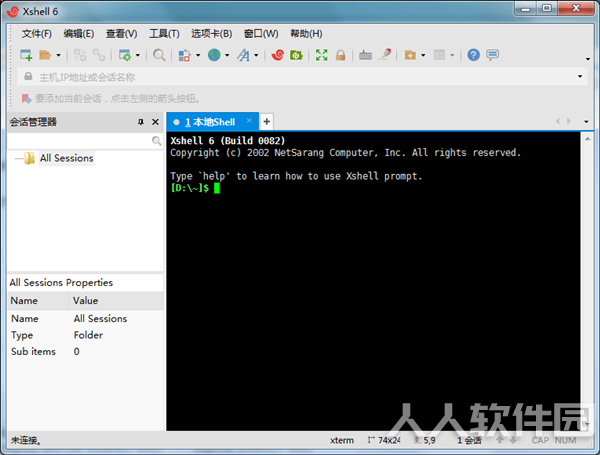
Task: Click the Connect chain icon
Action: [x=80, y=55]
